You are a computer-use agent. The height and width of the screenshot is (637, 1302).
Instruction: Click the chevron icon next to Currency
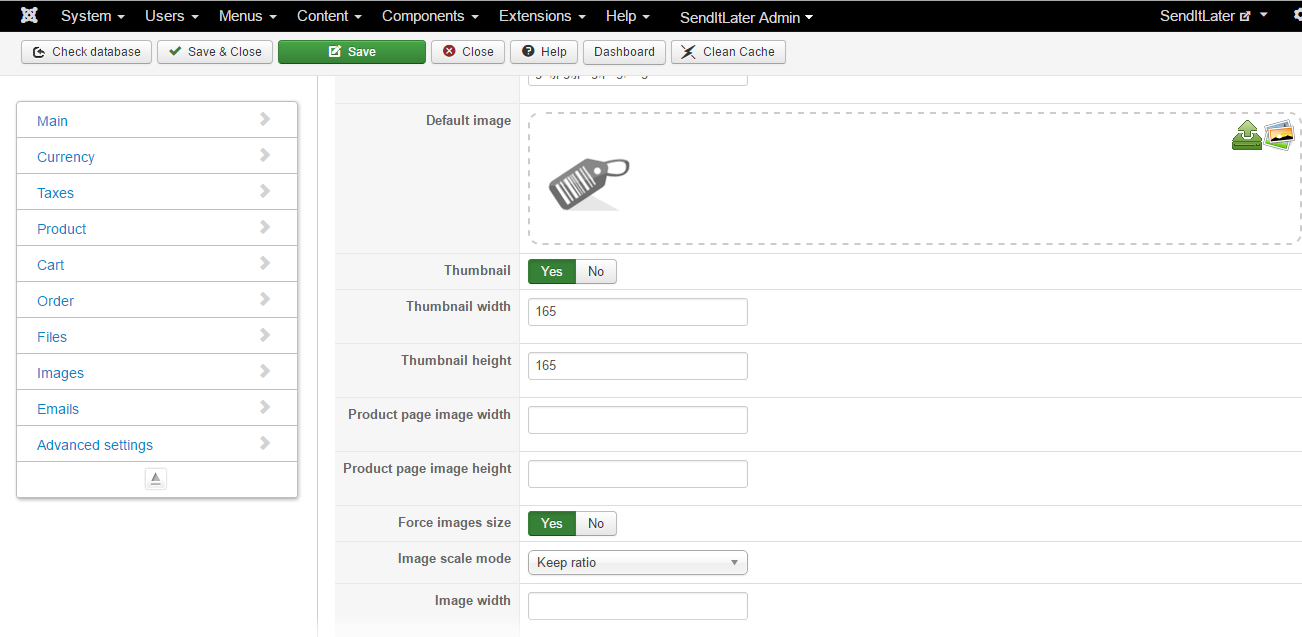tap(265, 155)
